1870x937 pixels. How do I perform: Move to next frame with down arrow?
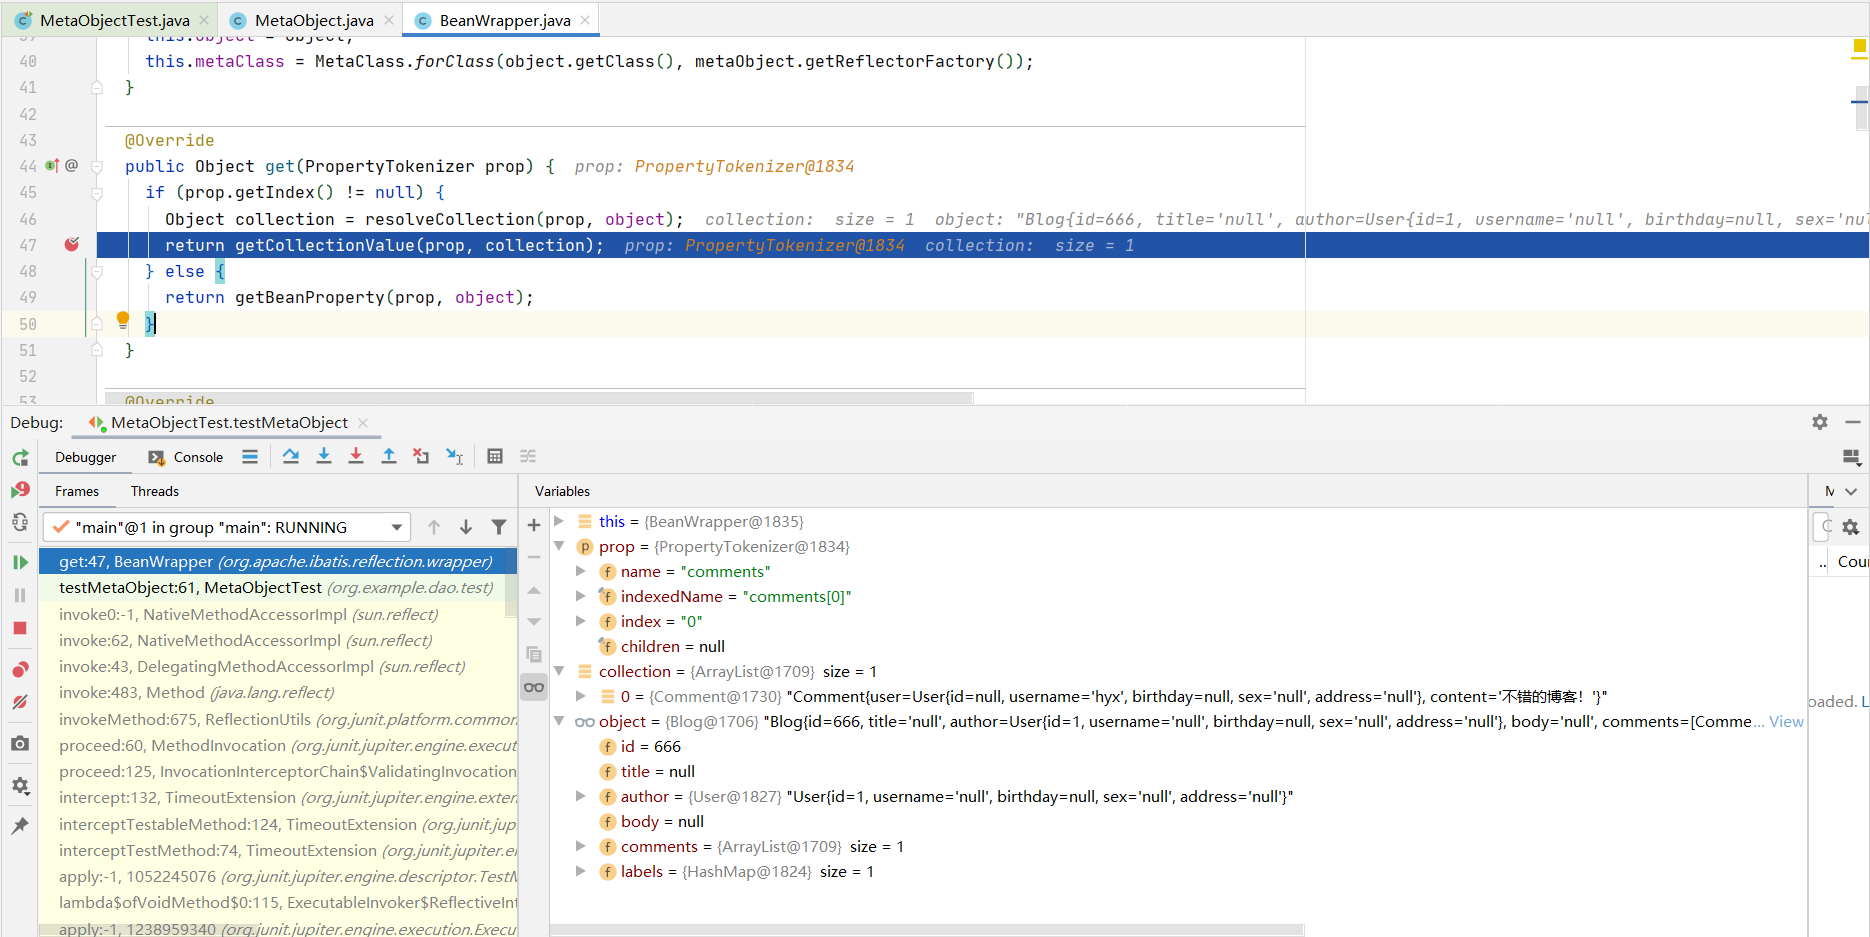coord(466,527)
